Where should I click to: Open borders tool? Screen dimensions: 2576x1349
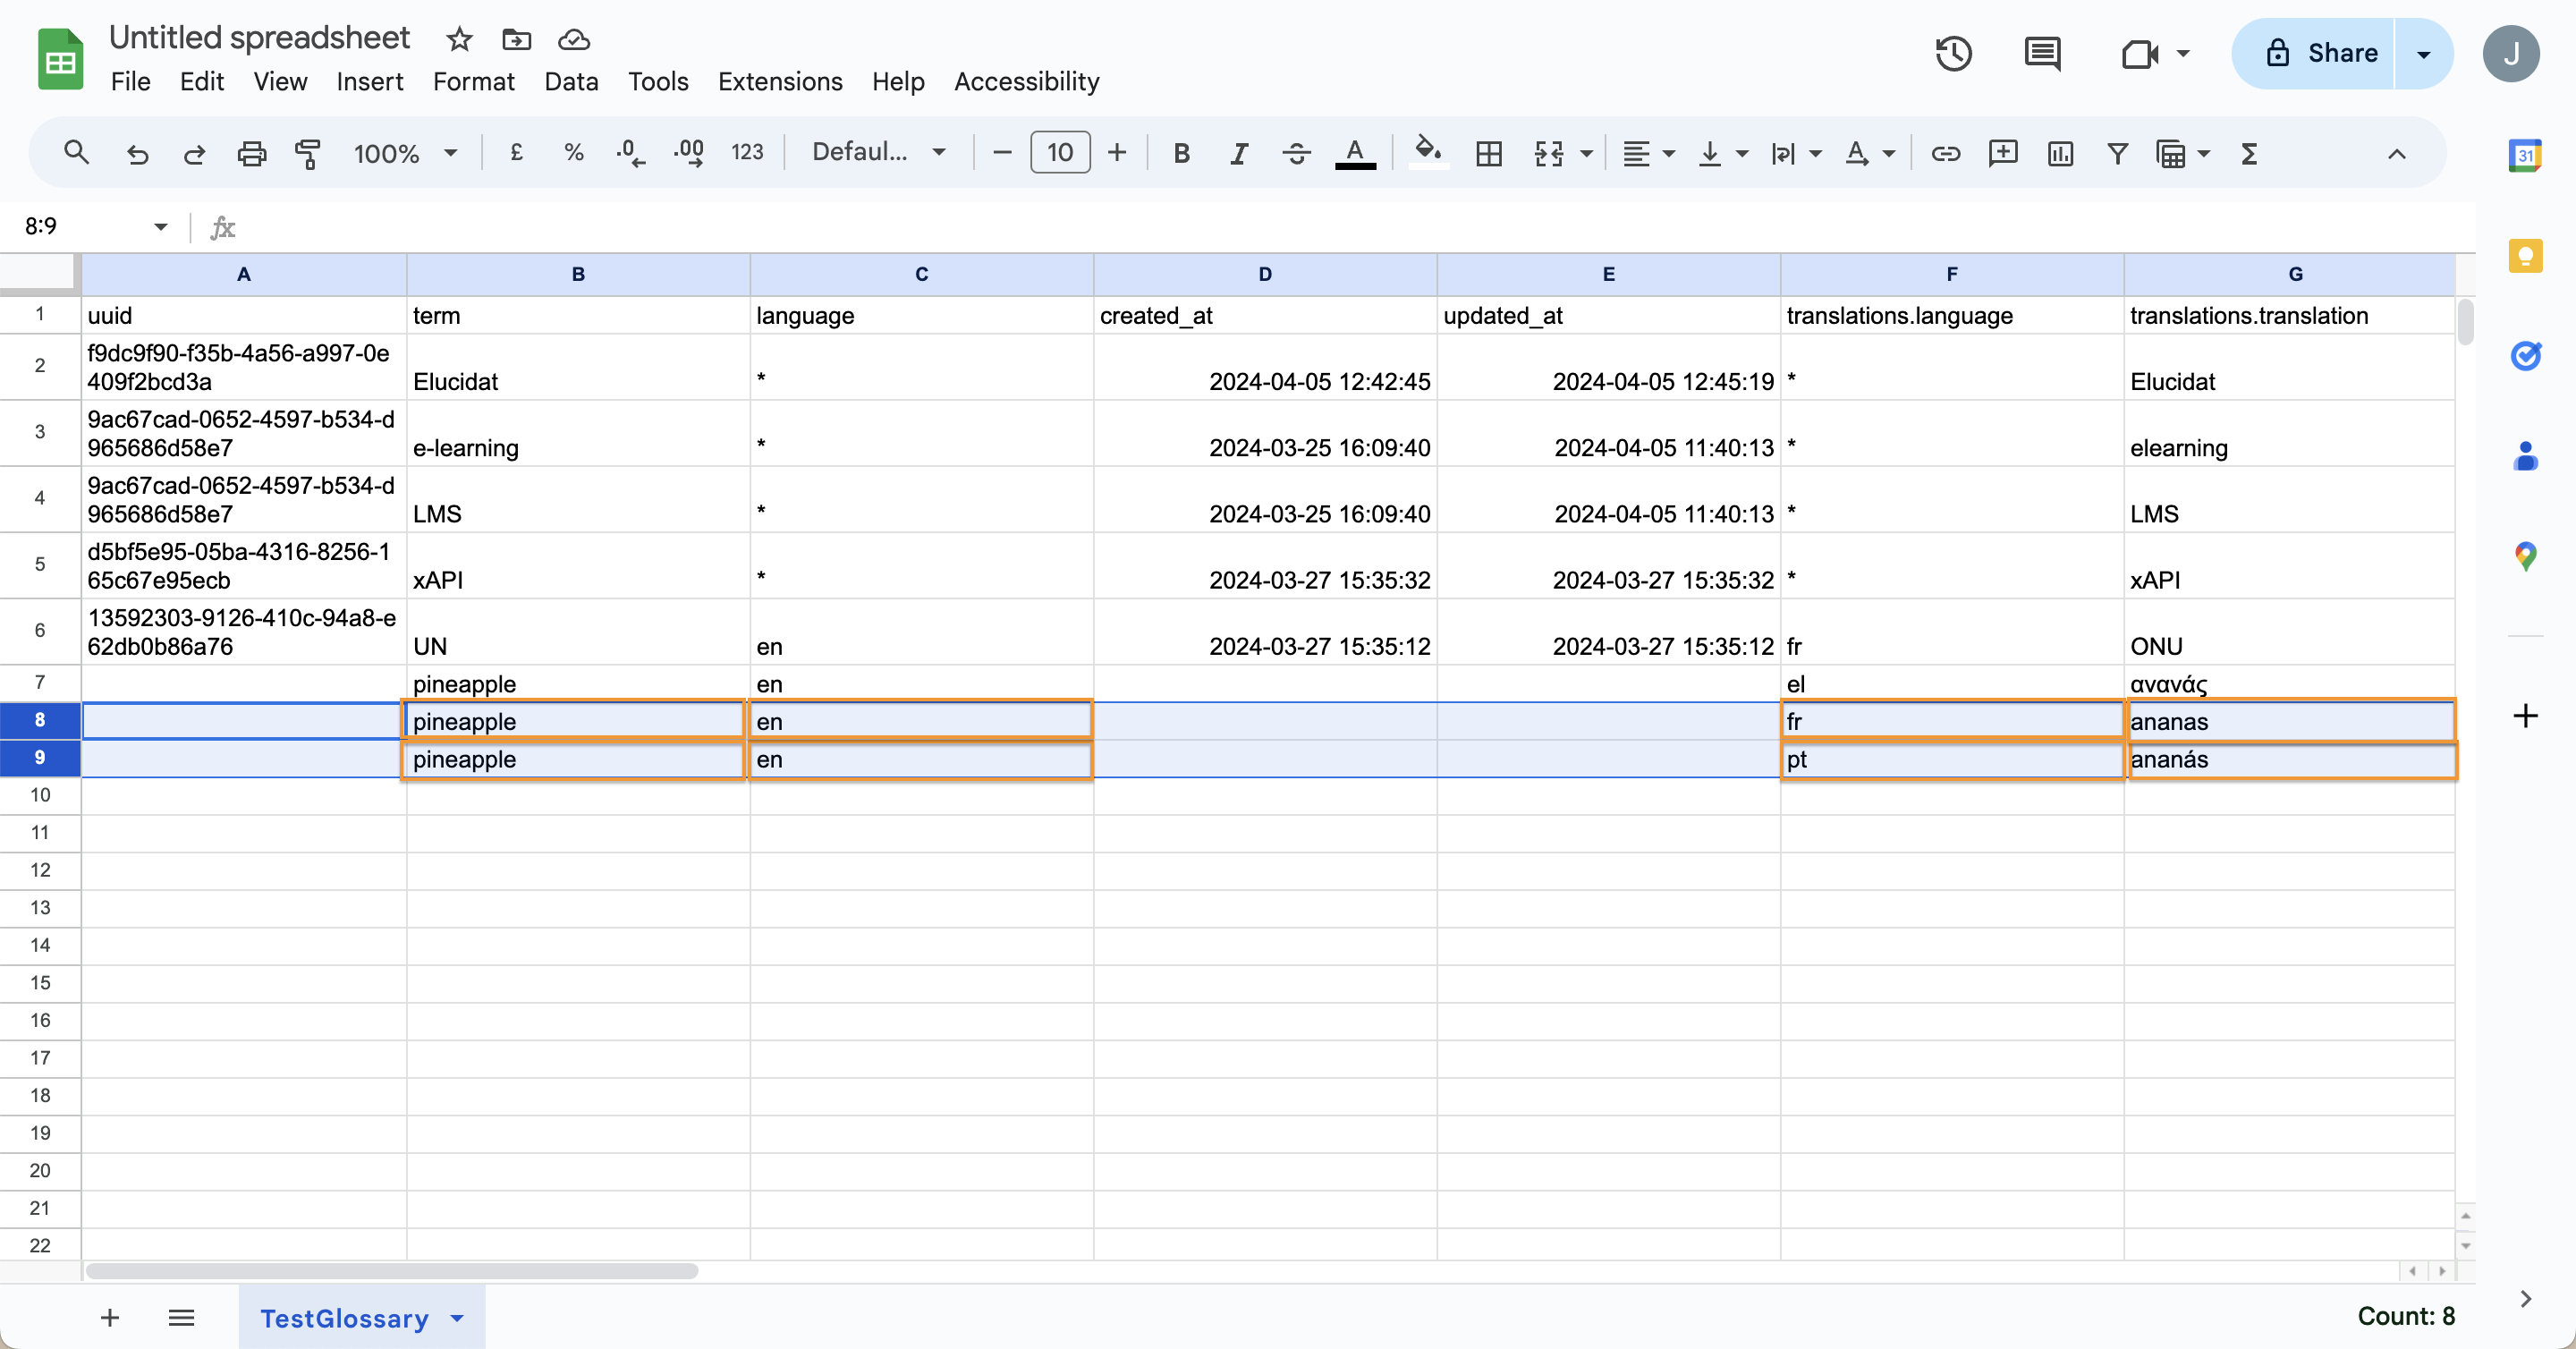(1488, 153)
